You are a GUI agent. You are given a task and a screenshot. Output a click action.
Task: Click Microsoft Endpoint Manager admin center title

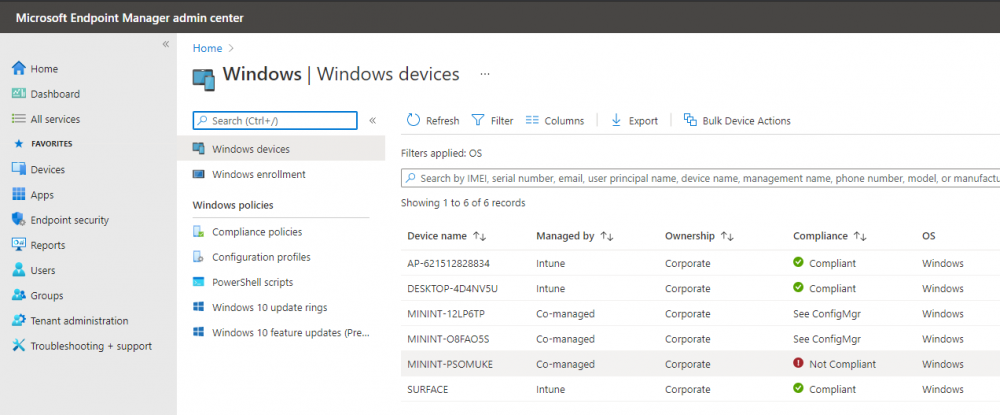(129, 18)
